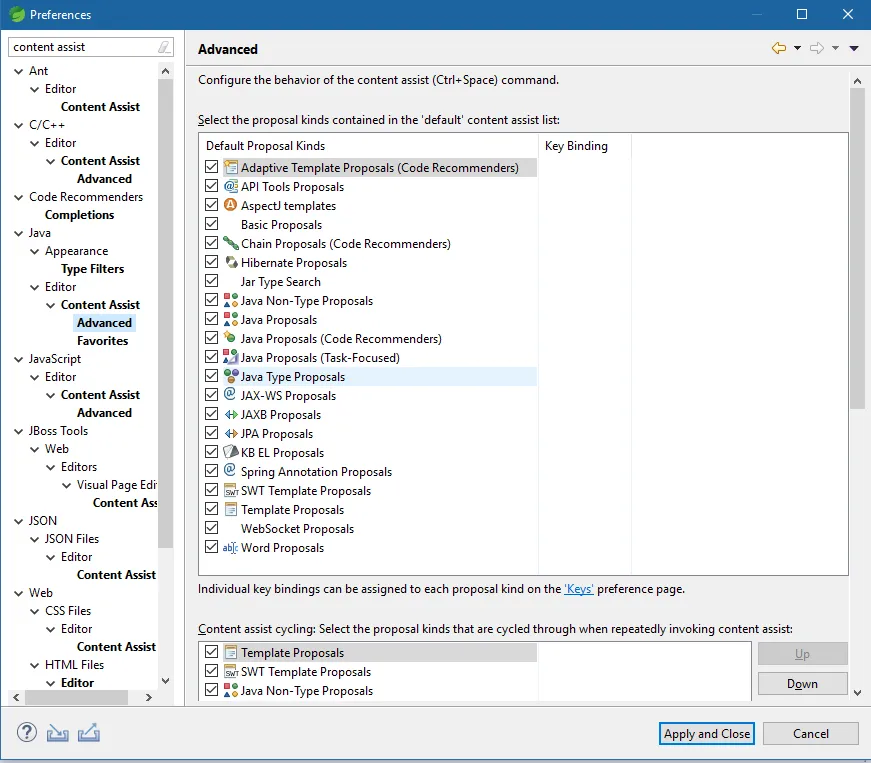Collapse the Code Recommenders node
The image size is (871, 763).
[19, 197]
